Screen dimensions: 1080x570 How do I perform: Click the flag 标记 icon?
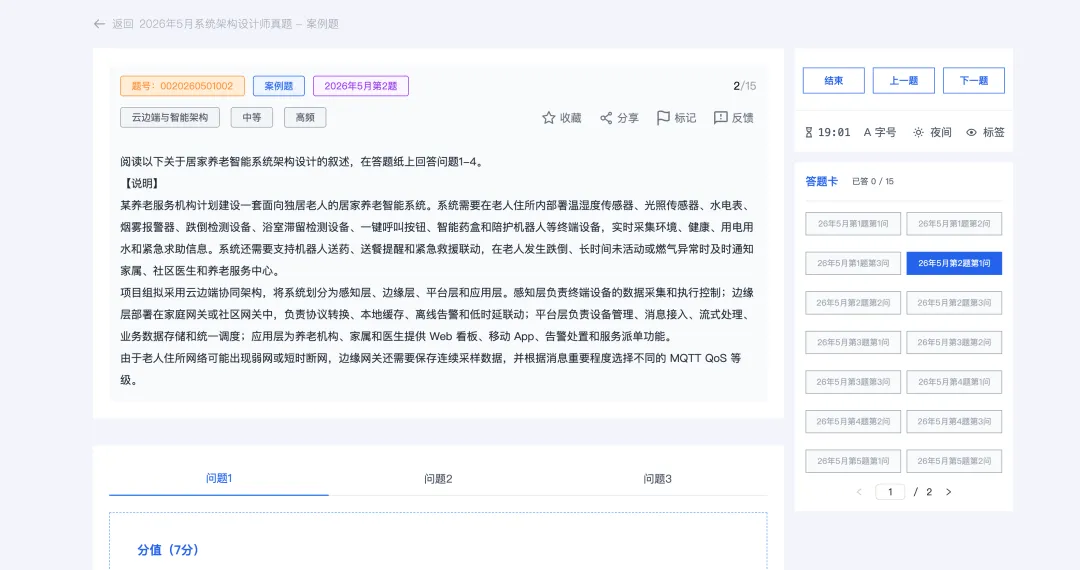point(663,118)
